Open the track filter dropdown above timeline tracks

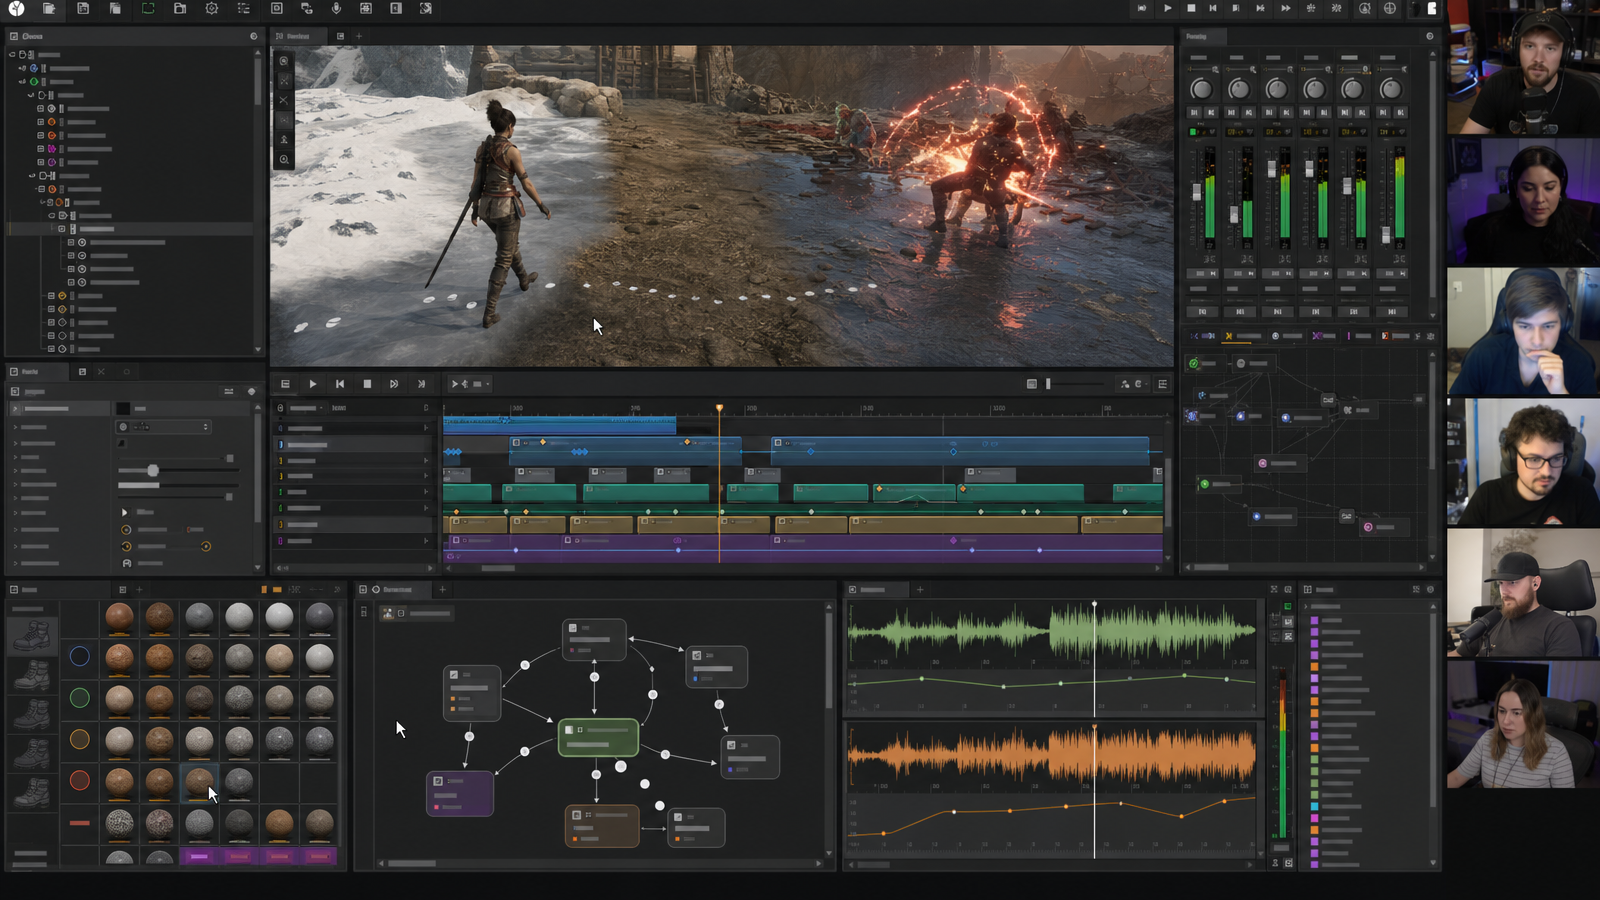tap(305, 408)
